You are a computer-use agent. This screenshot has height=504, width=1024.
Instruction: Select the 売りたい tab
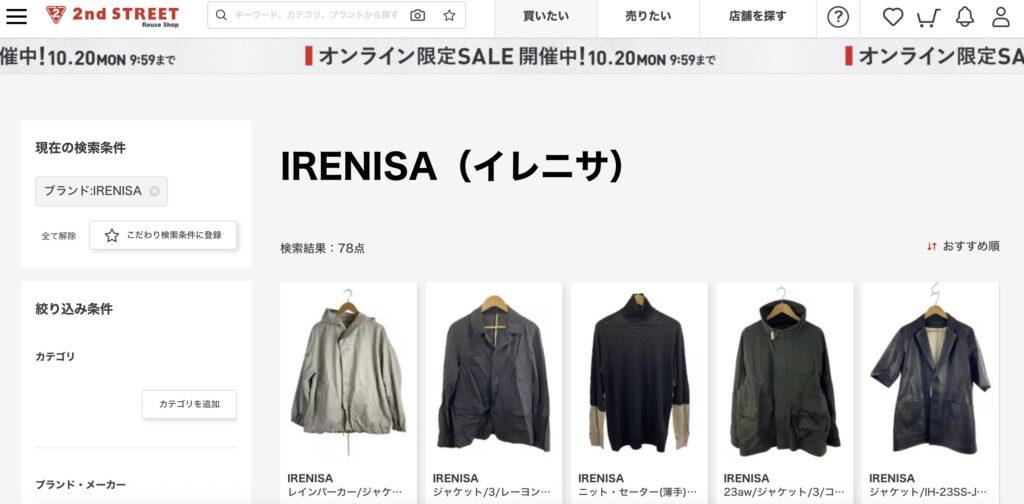(x=648, y=16)
